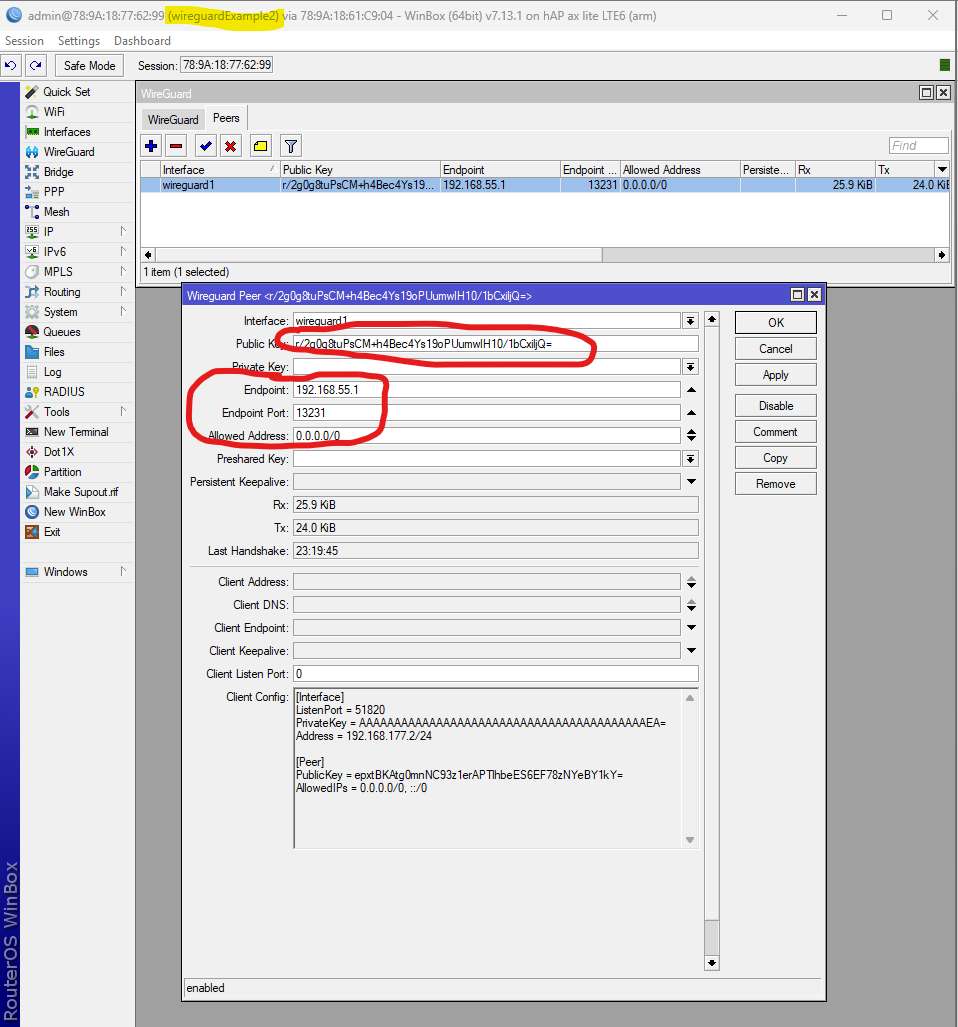Expand the Windows submenu
958x1027 pixels.
tap(123, 572)
